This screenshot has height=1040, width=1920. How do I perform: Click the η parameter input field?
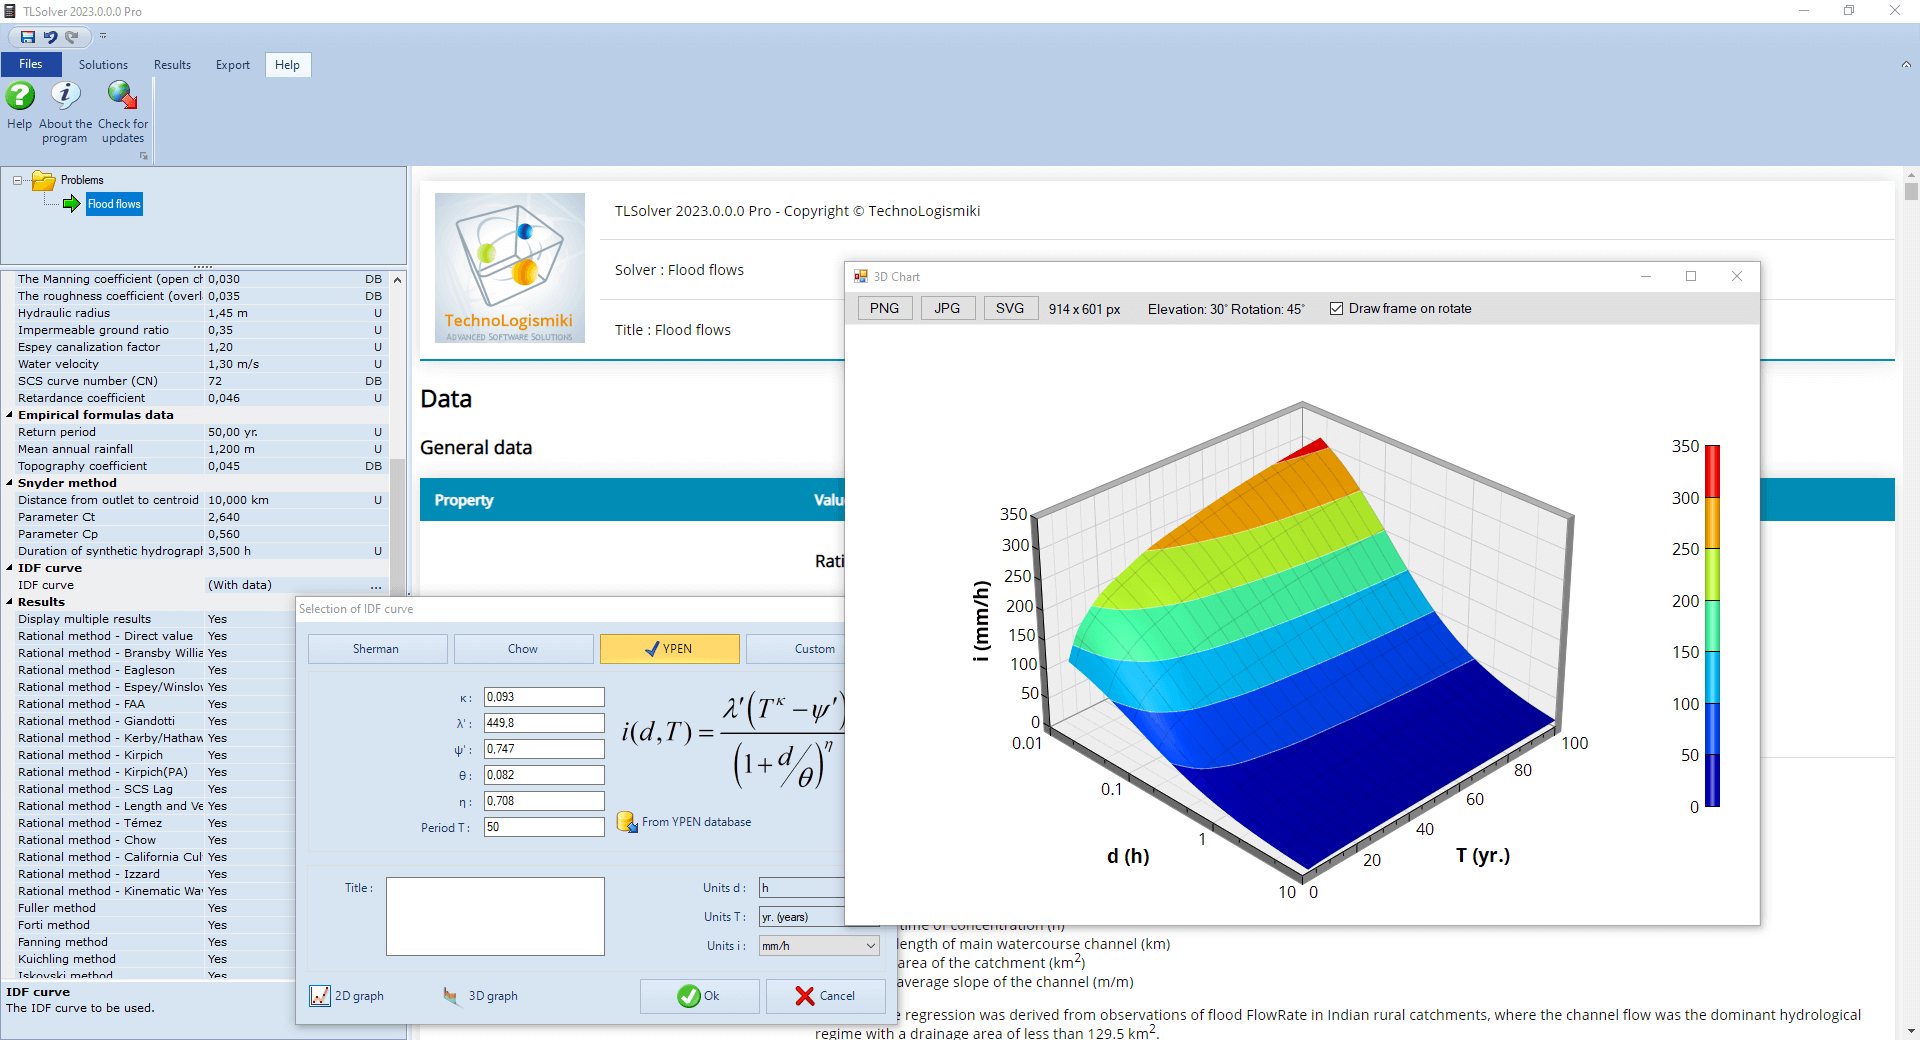(x=544, y=801)
